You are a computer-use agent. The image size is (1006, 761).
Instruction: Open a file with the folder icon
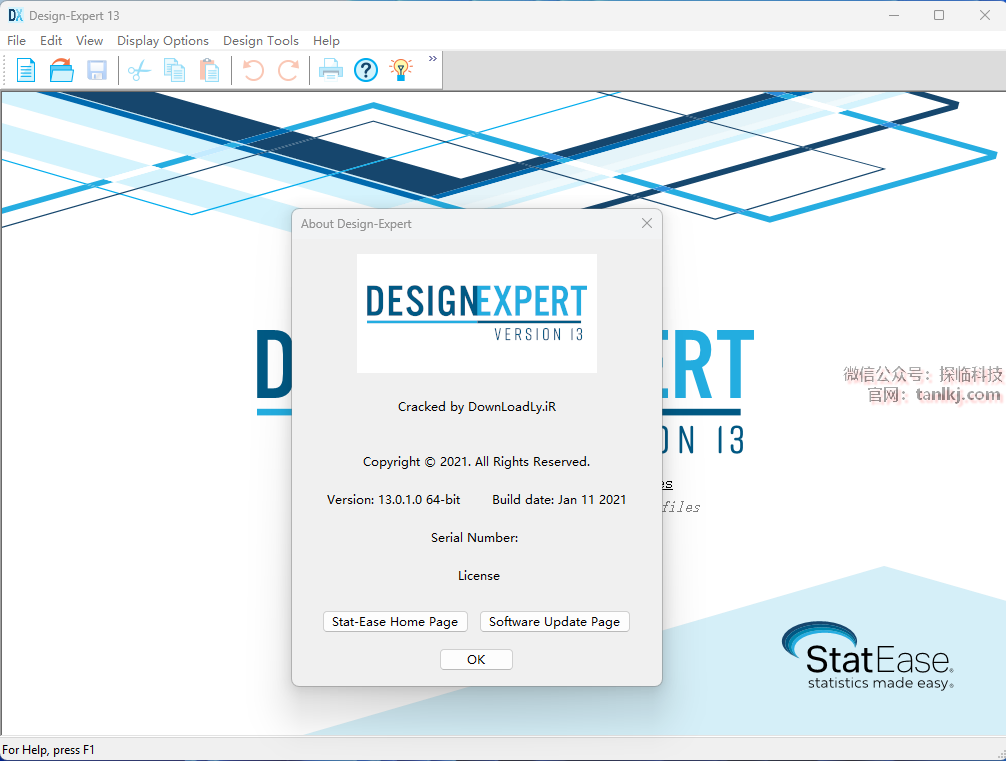tap(62, 70)
